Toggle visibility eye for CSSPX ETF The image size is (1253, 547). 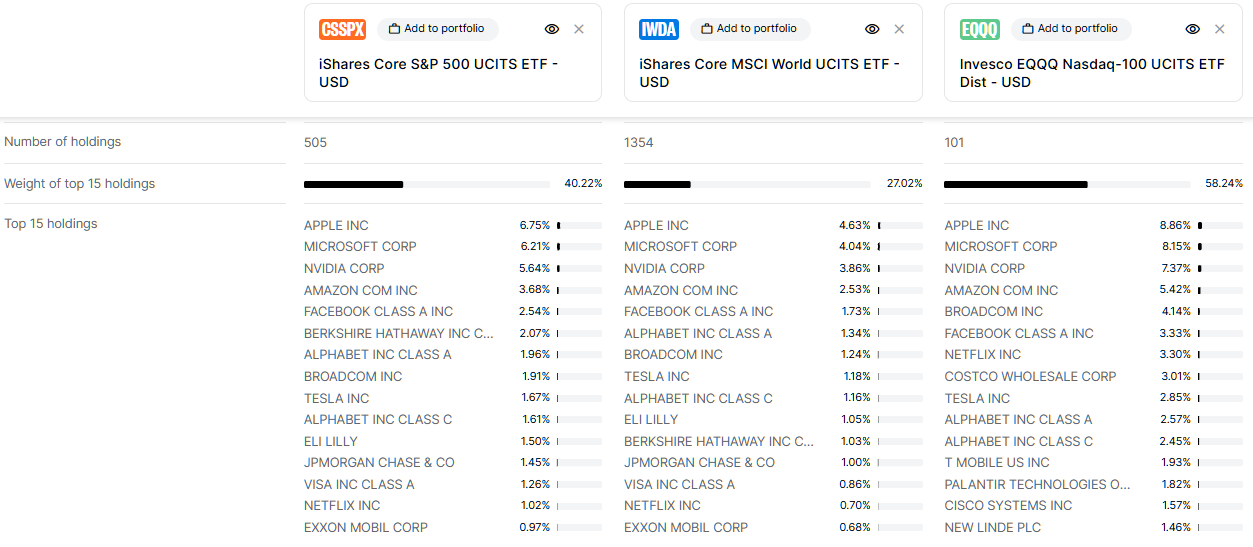click(x=552, y=30)
